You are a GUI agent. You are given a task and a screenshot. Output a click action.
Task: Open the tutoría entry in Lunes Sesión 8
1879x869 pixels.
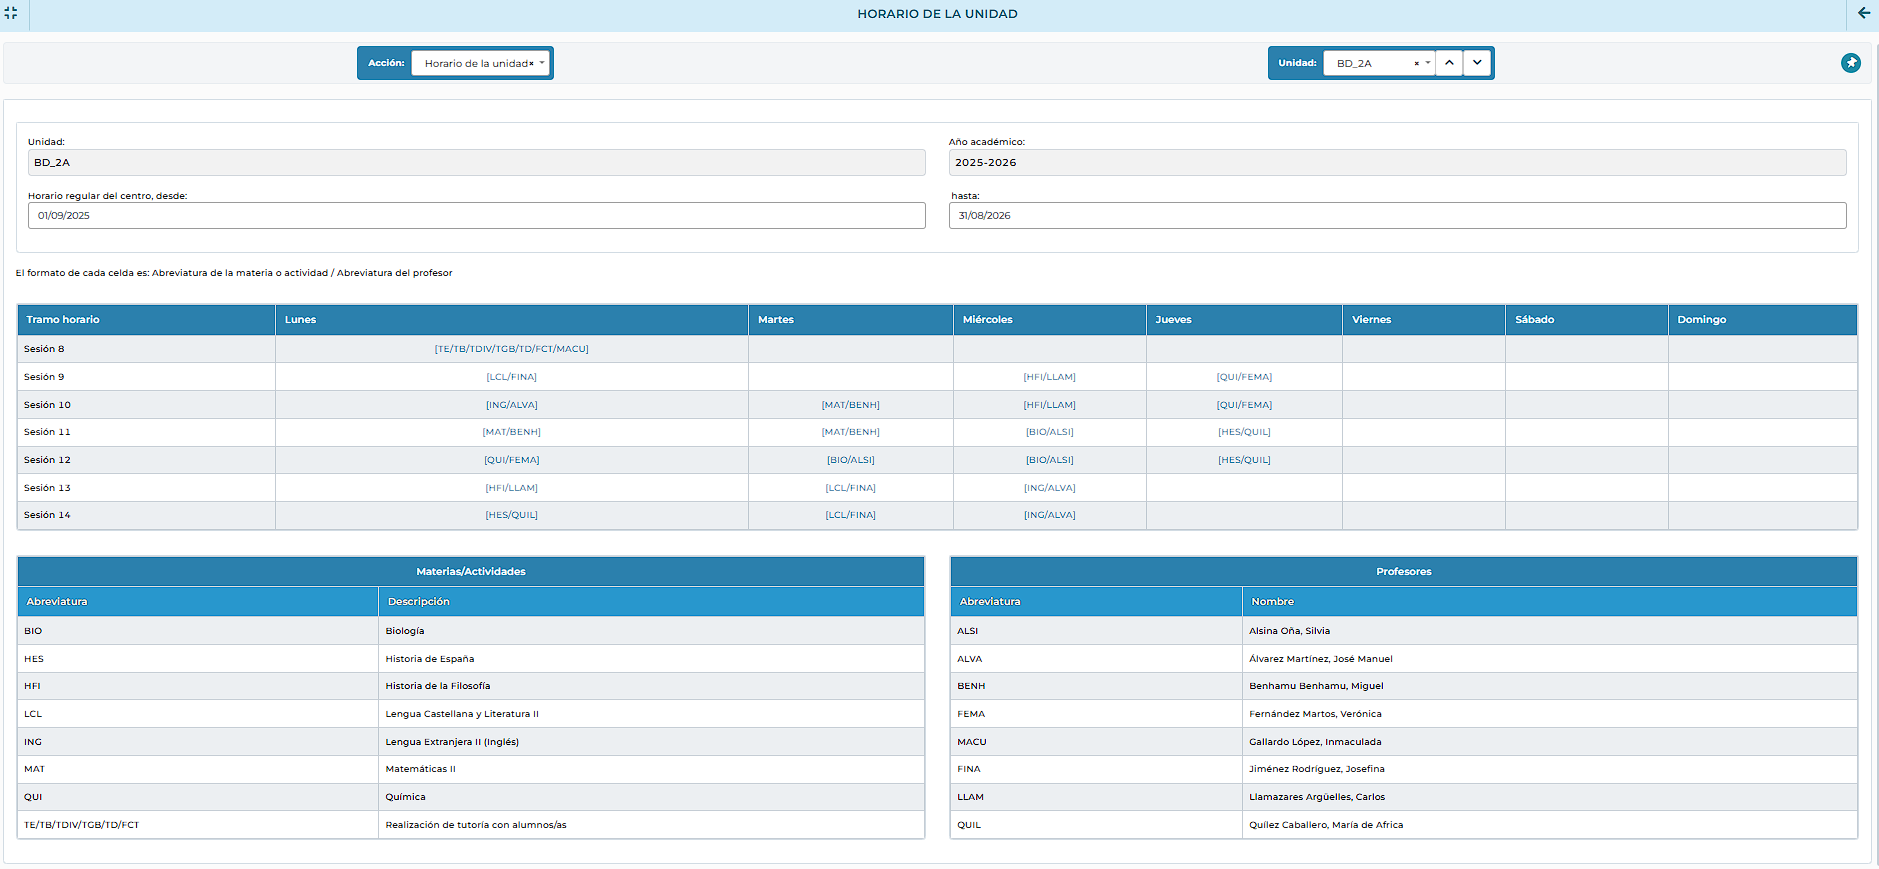511,349
